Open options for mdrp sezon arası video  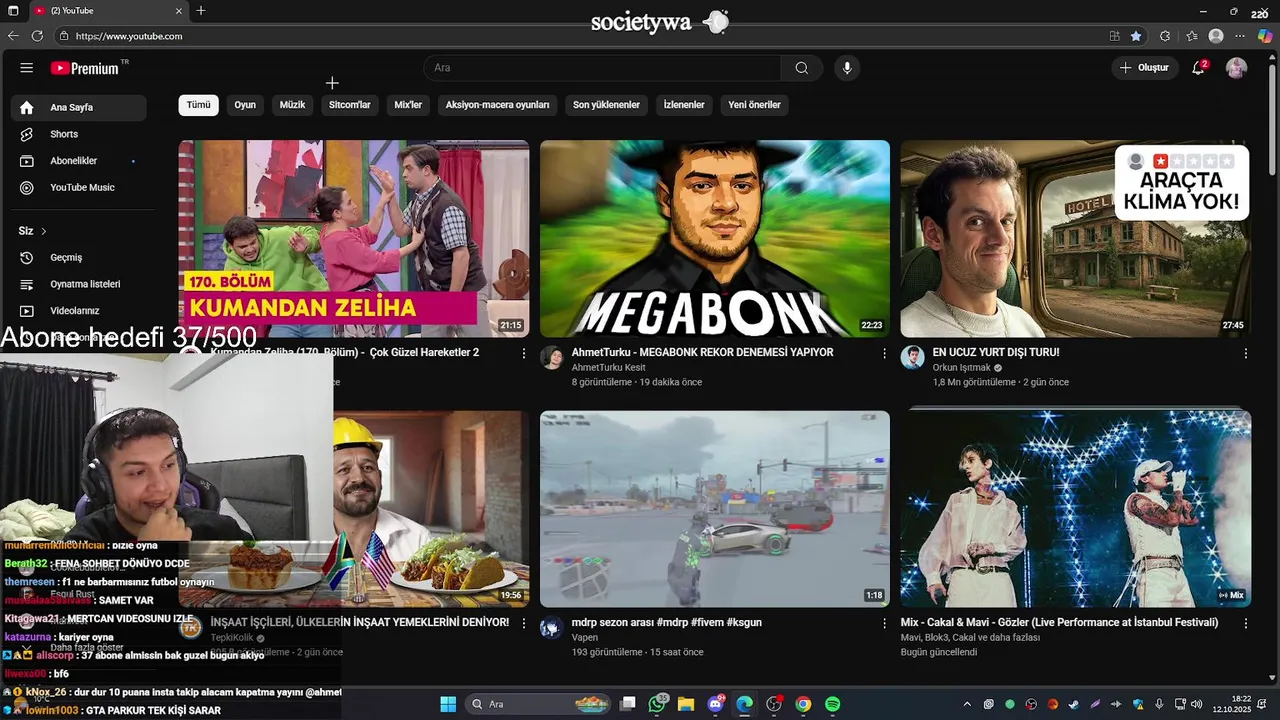pos(884,623)
